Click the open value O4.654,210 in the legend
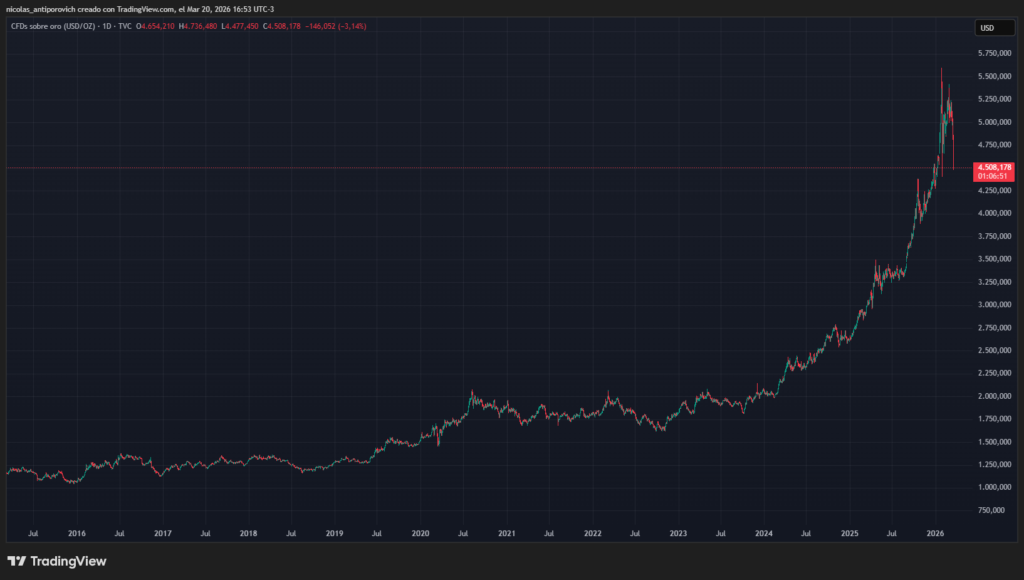 [x=155, y=26]
